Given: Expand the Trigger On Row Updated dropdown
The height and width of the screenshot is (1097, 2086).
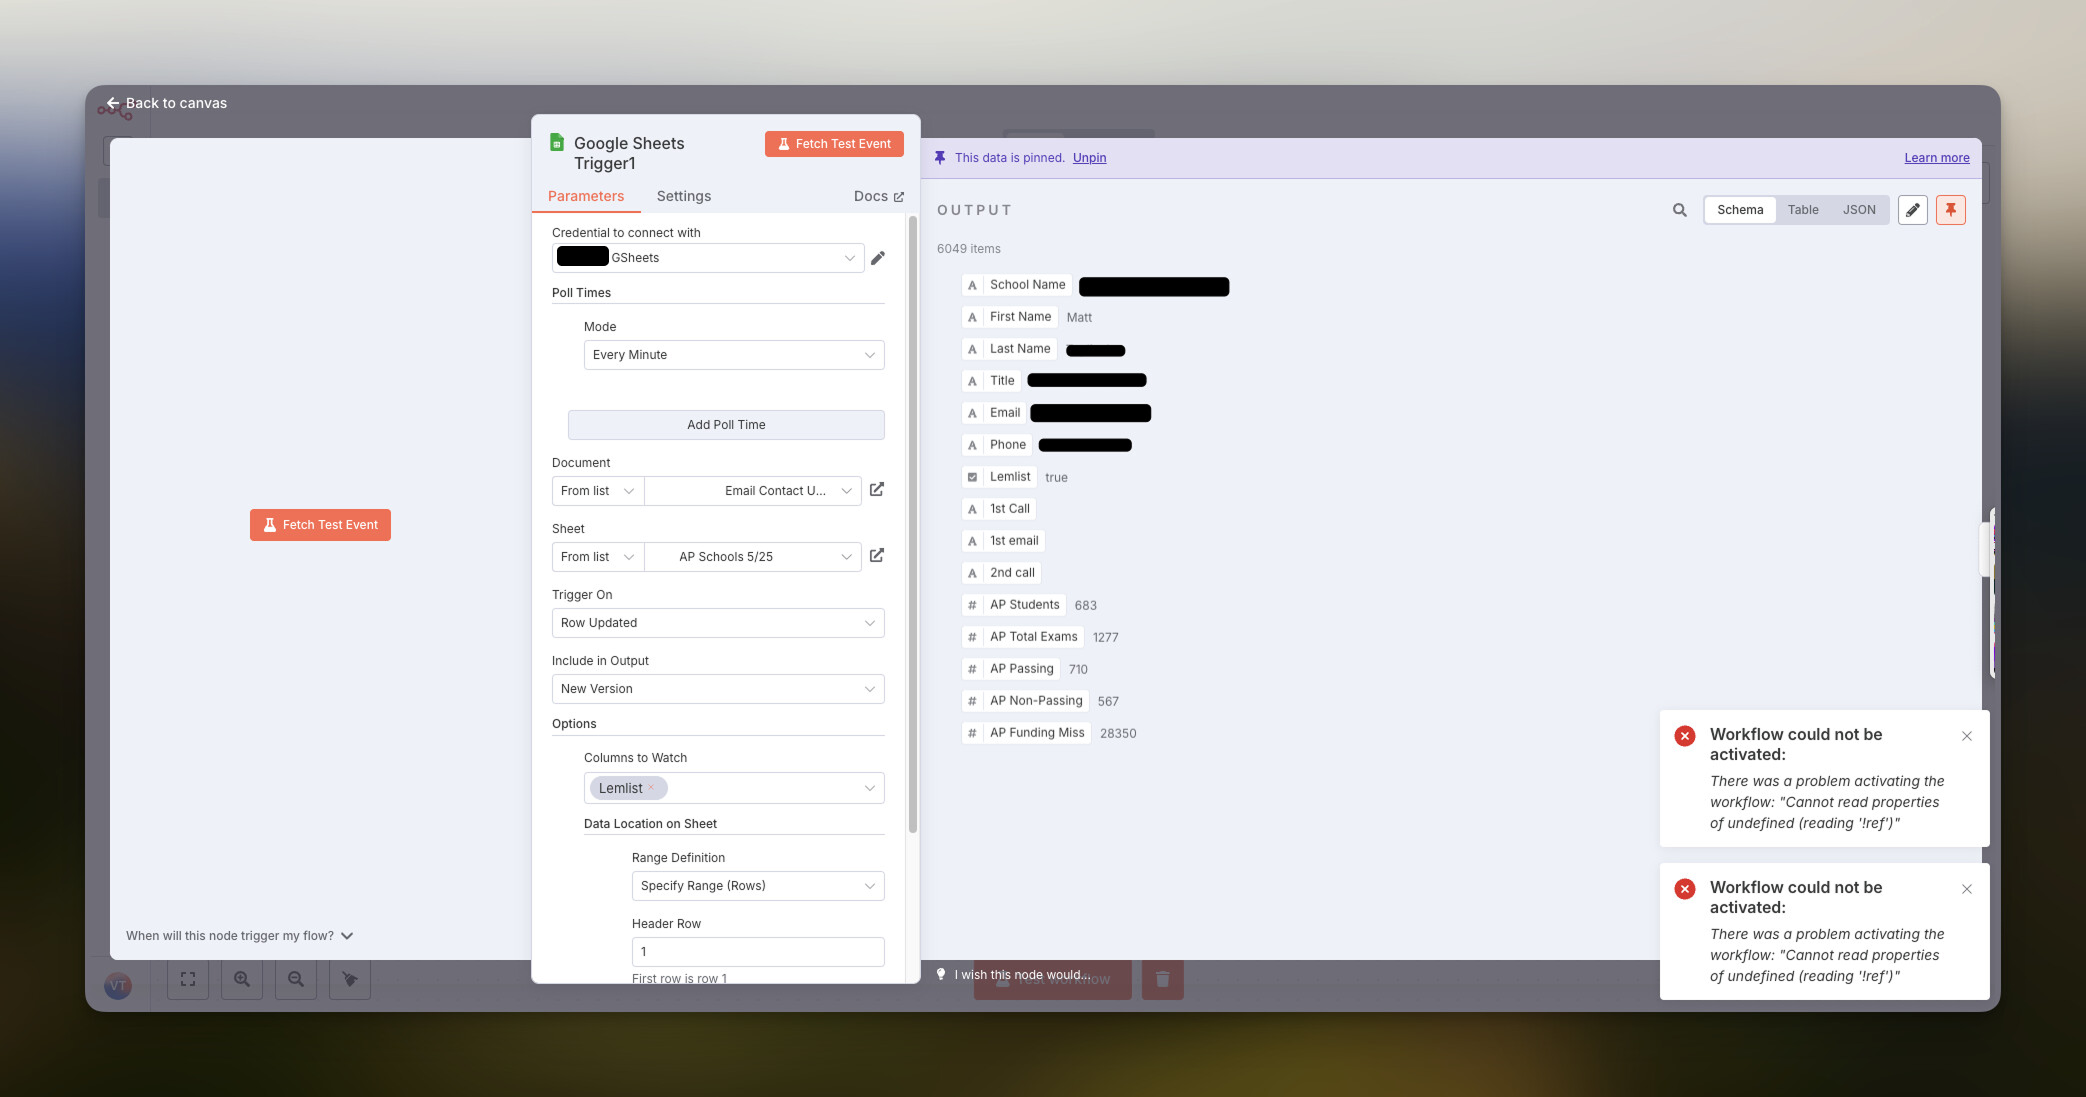Looking at the screenshot, I should 717,623.
